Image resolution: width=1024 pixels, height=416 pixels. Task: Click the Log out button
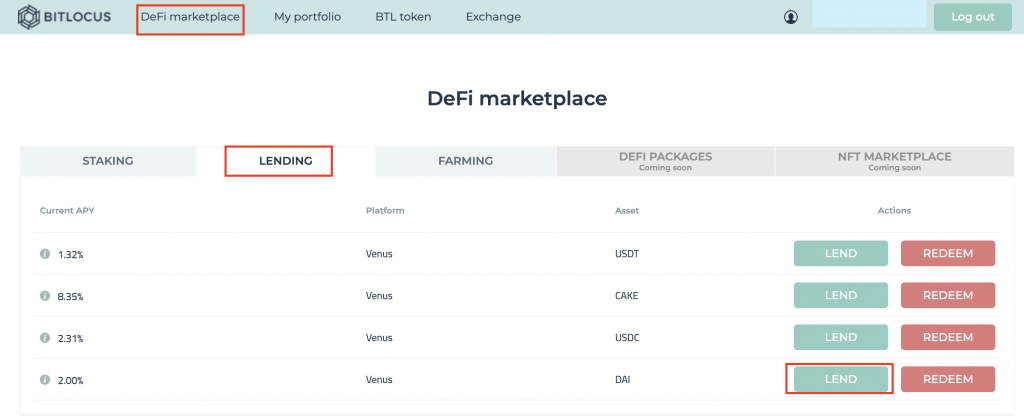coord(972,17)
